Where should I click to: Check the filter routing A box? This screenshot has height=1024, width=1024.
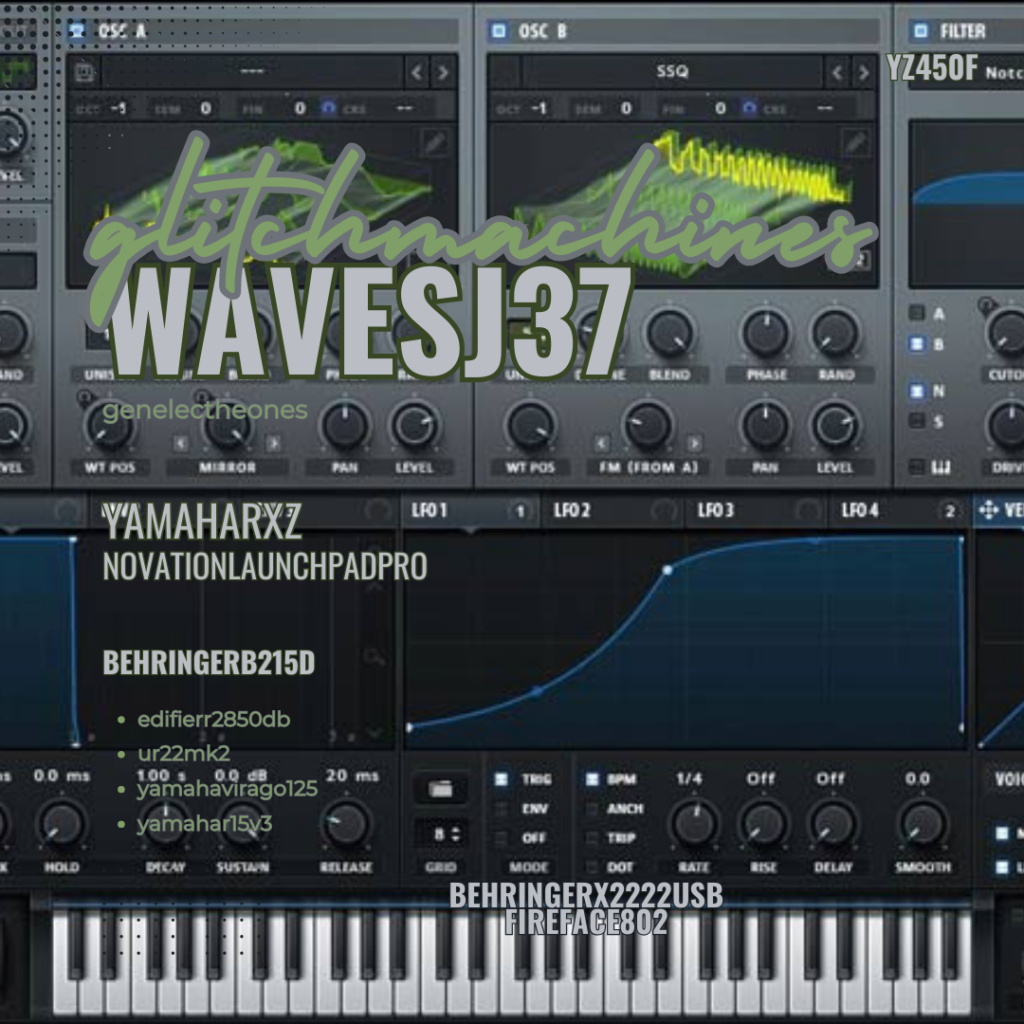coord(917,313)
